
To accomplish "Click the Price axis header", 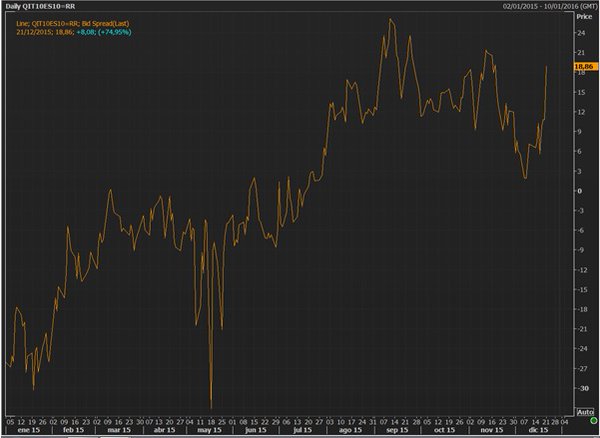I will coord(584,16).
